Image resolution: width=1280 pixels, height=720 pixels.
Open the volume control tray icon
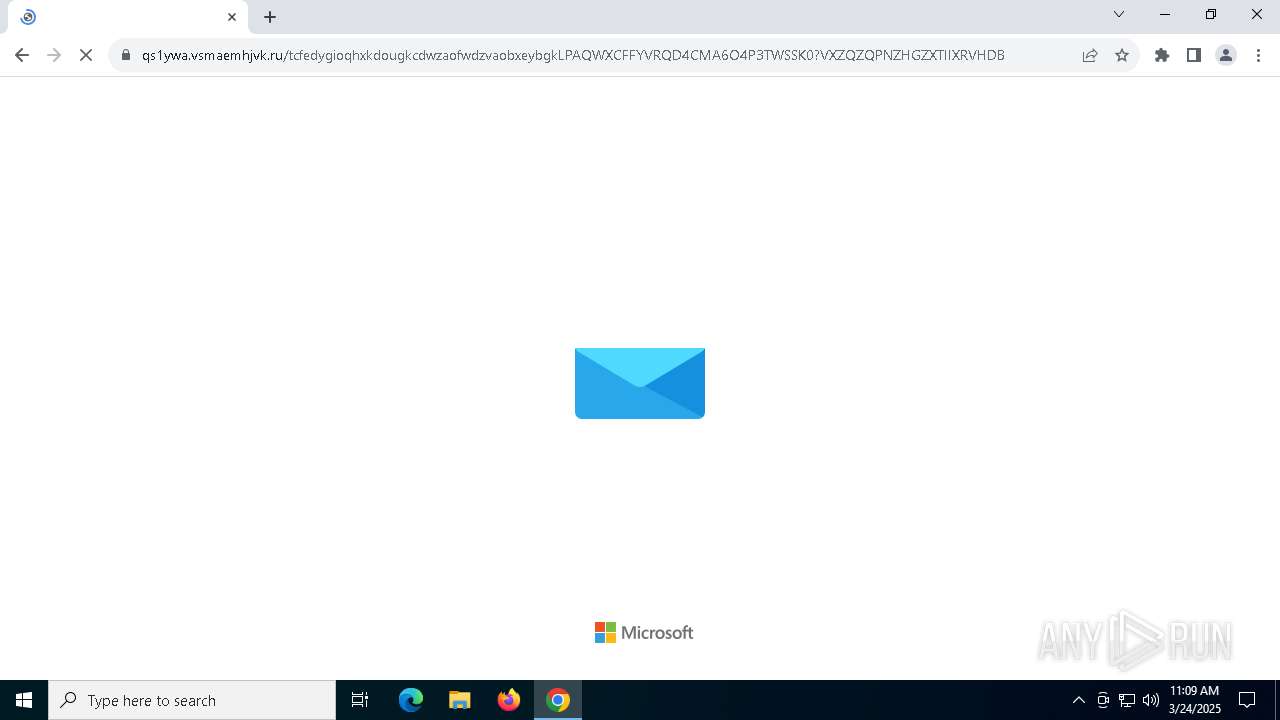1151,700
